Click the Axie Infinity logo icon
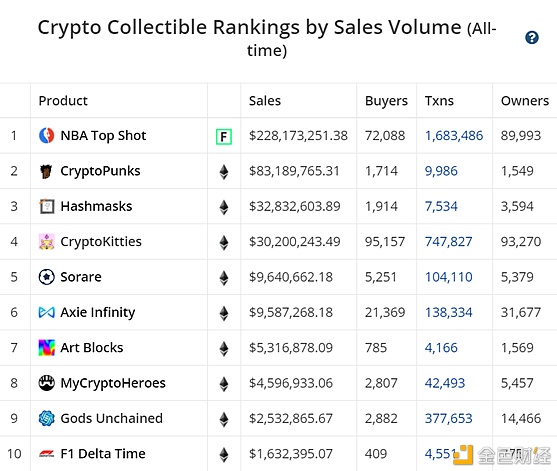This screenshot has height=471, width=557. click(47, 312)
